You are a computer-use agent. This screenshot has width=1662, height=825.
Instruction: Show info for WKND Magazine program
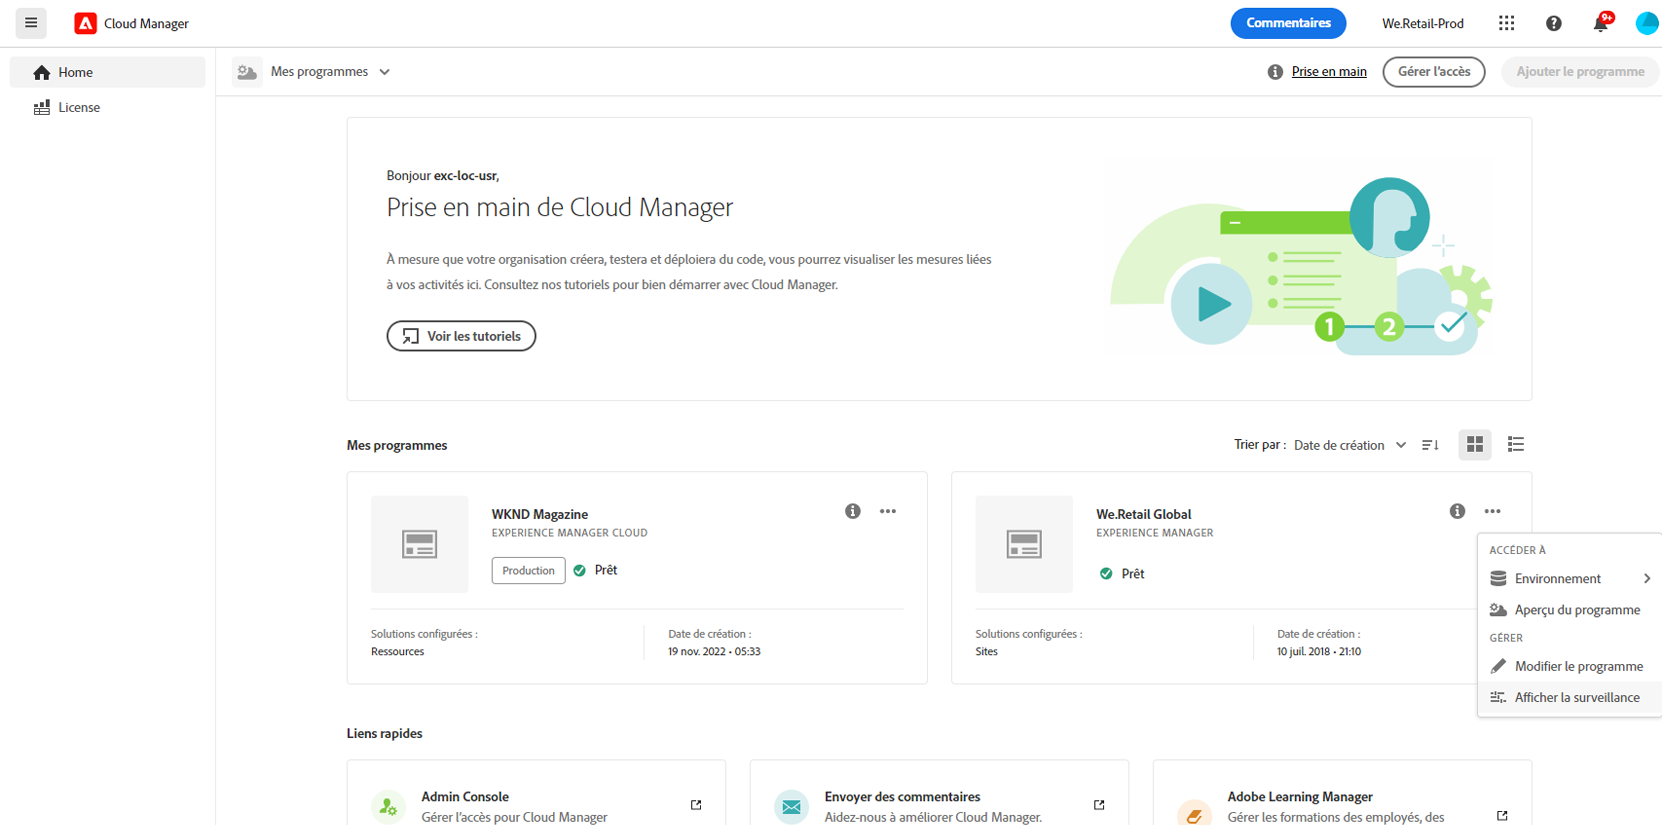pyautogui.click(x=852, y=511)
